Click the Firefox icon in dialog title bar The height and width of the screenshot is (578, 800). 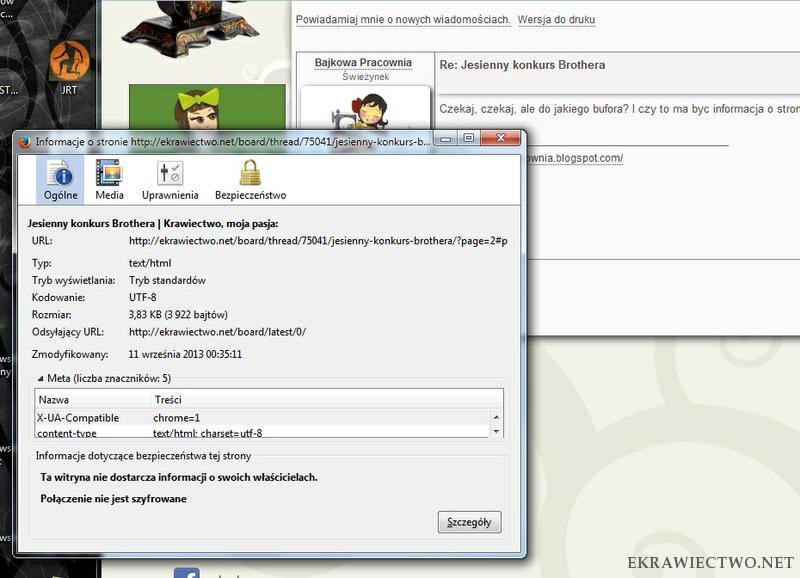tap(25, 142)
